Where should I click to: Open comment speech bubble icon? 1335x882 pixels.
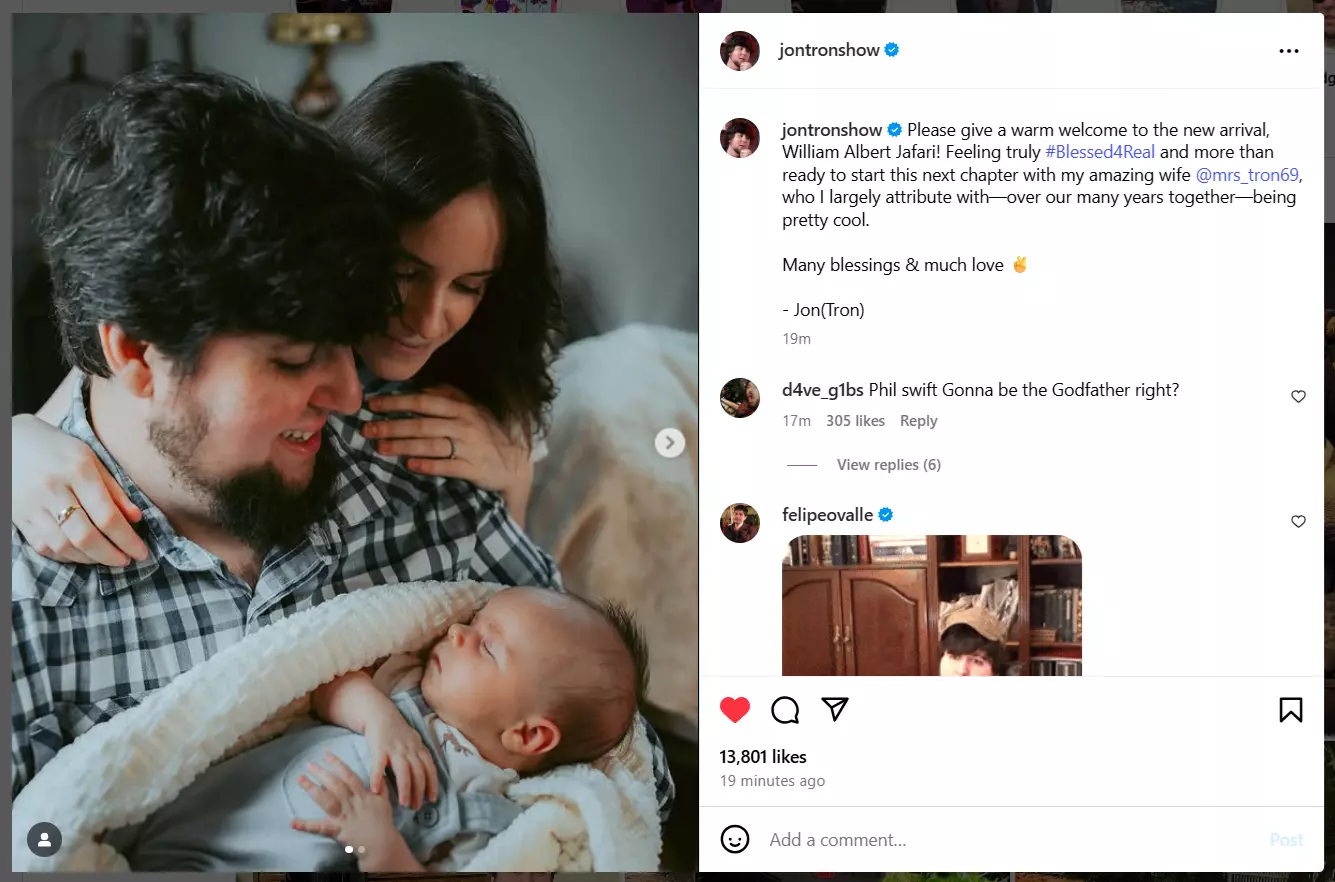(x=785, y=710)
